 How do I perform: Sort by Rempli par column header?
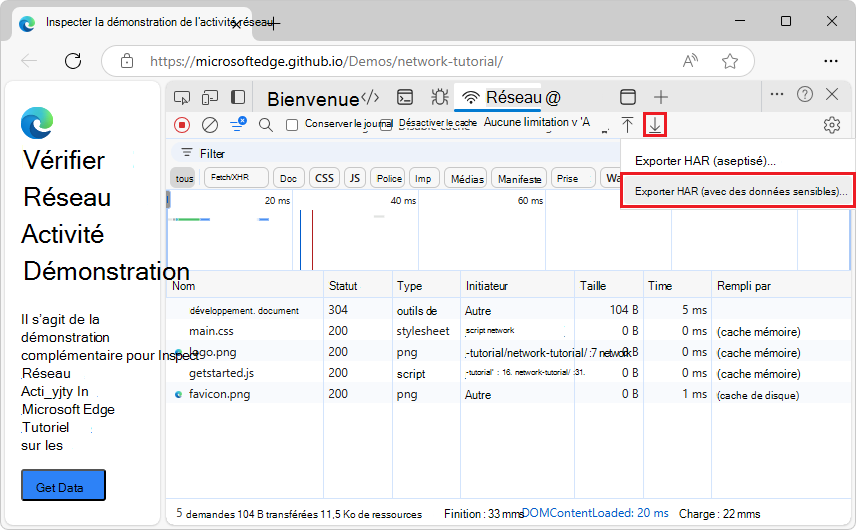tap(781, 285)
